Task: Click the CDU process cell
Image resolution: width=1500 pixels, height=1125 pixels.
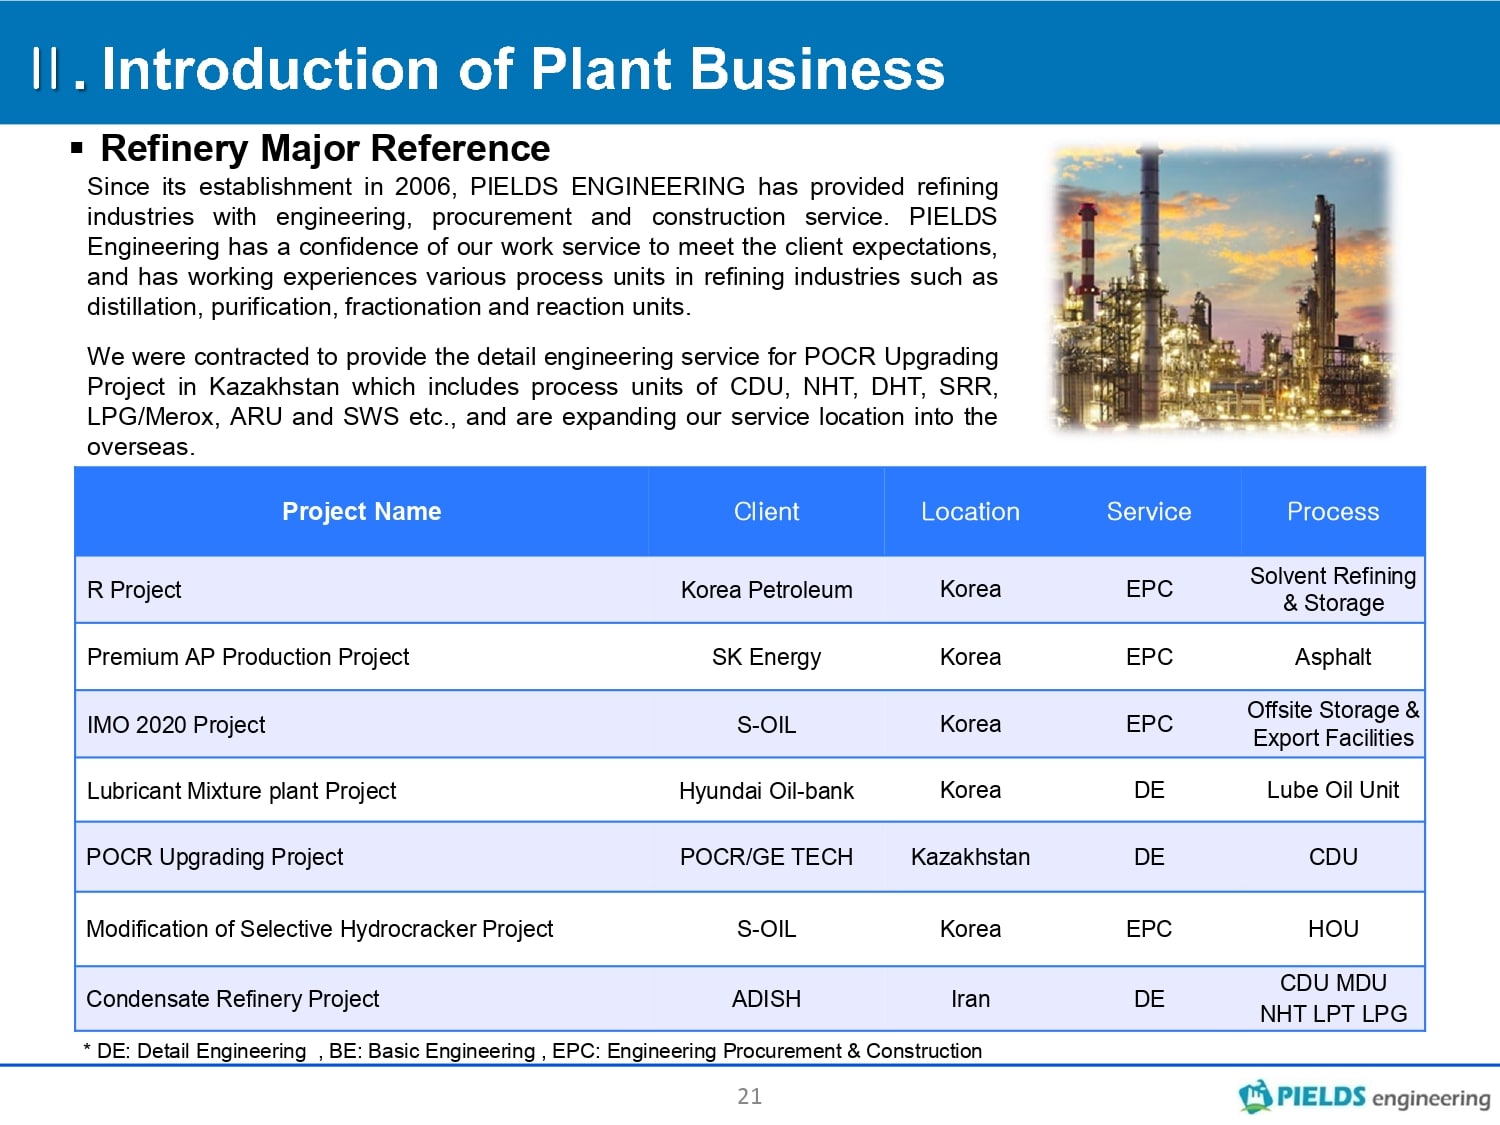Action: [1333, 857]
